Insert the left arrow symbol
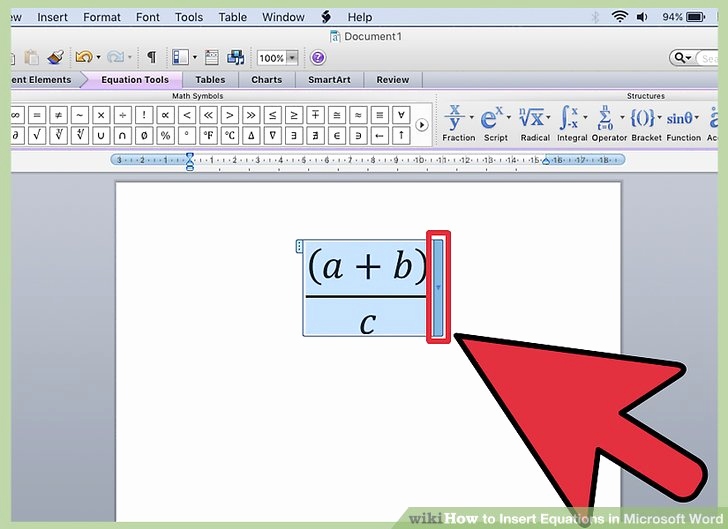 380,136
